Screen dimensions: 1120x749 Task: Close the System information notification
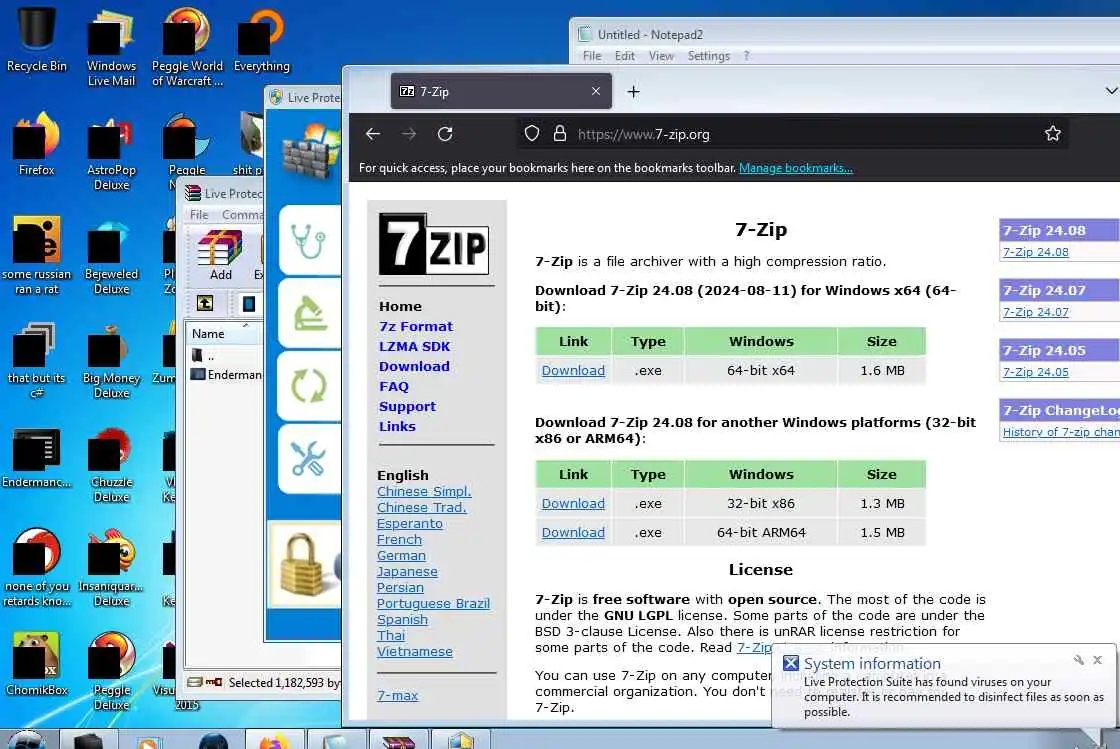(x=1098, y=660)
